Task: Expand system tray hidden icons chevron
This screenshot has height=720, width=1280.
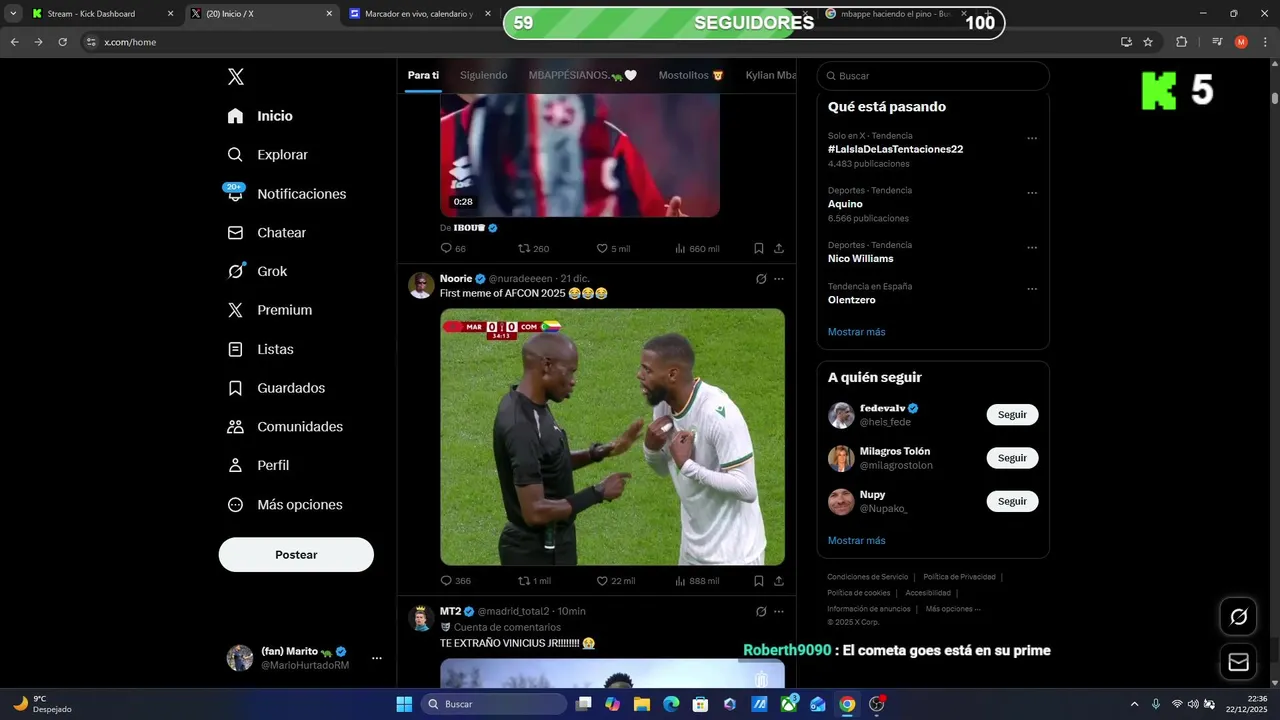Action: click(x=1134, y=704)
